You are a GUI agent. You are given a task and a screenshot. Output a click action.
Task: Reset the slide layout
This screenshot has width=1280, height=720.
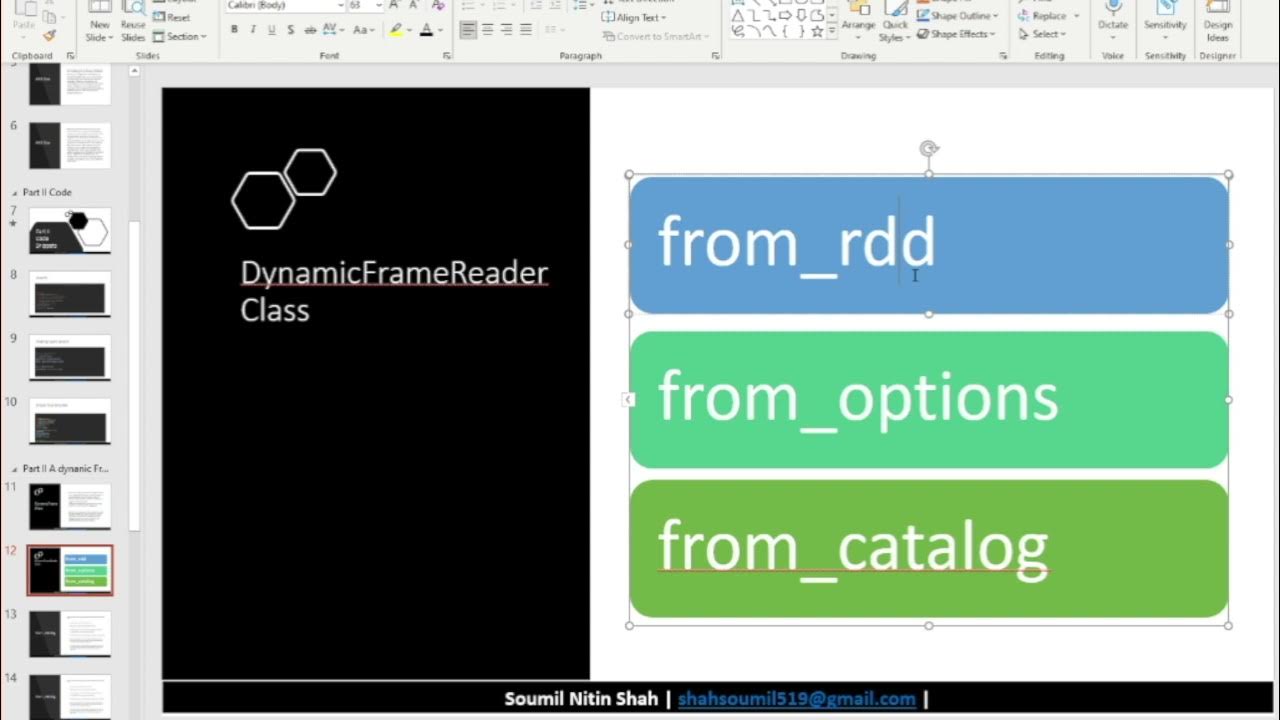172,18
